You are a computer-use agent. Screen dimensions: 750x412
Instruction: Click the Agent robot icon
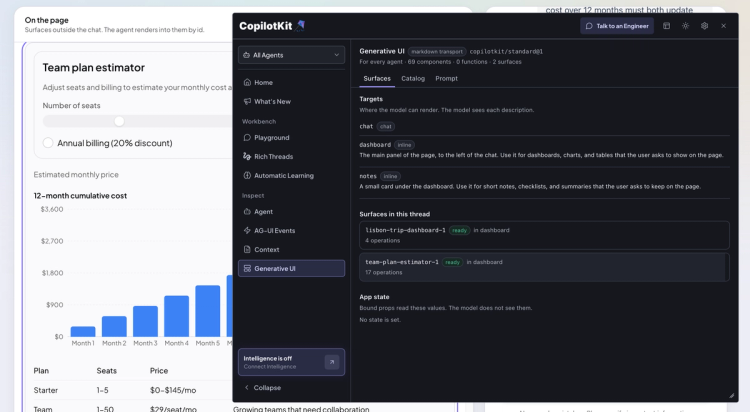click(x=247, y=212)
